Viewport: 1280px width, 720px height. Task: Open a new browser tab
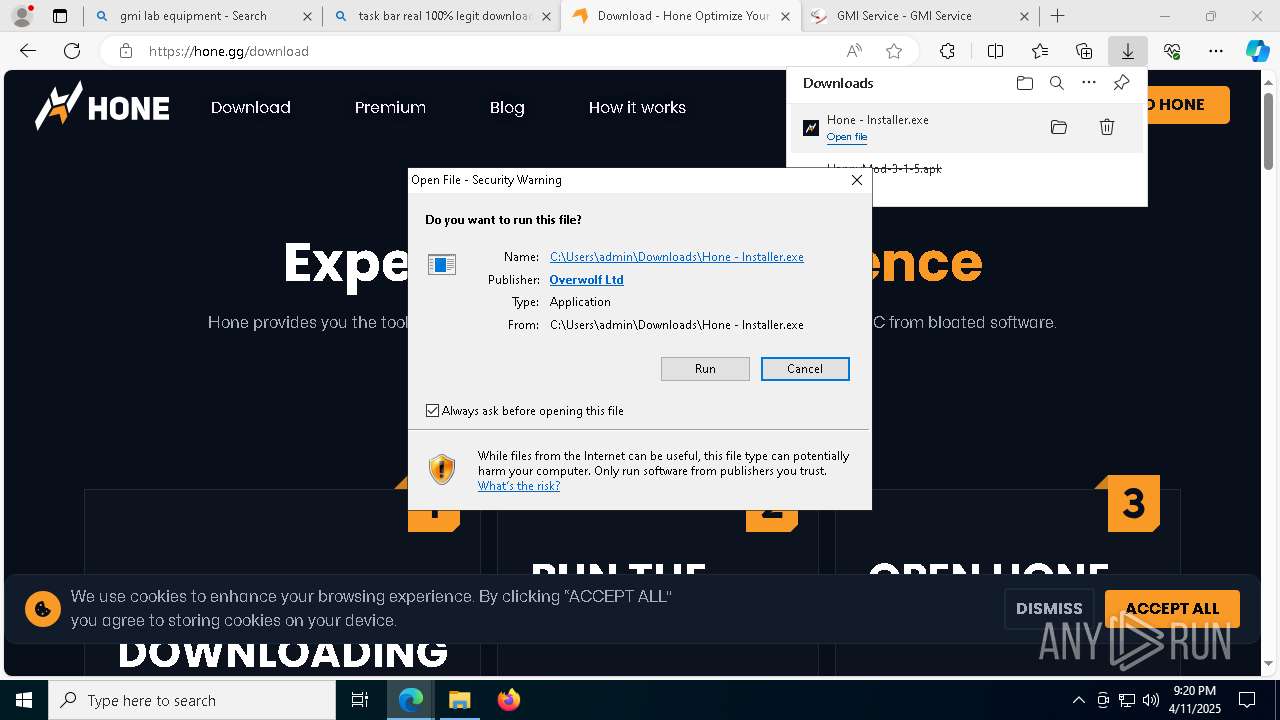(1057, 16)
